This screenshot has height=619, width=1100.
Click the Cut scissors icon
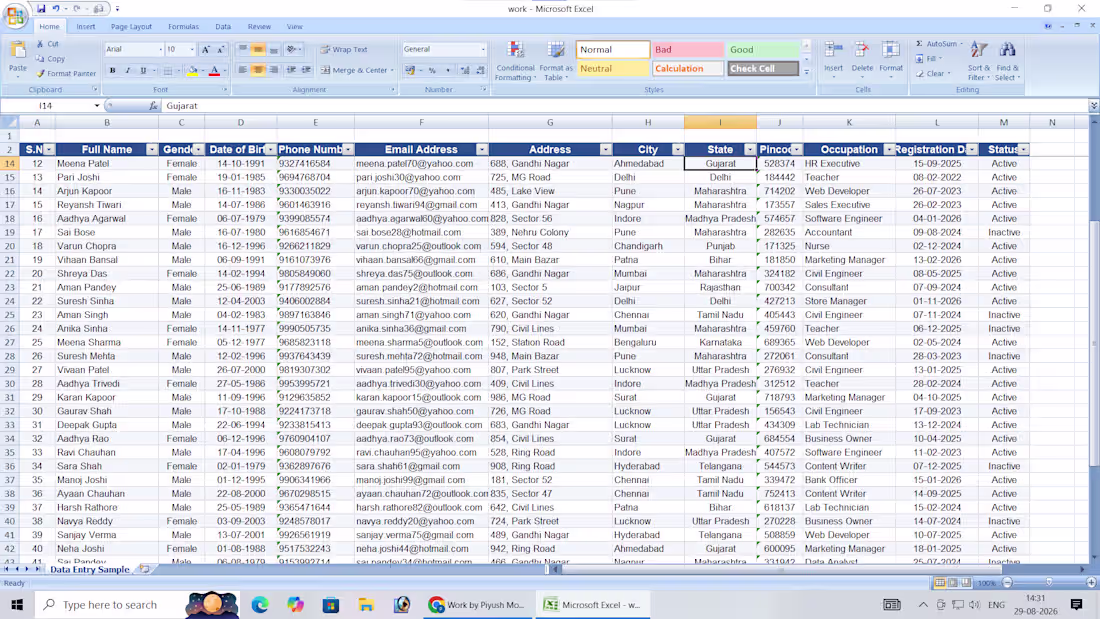point(40,44)
